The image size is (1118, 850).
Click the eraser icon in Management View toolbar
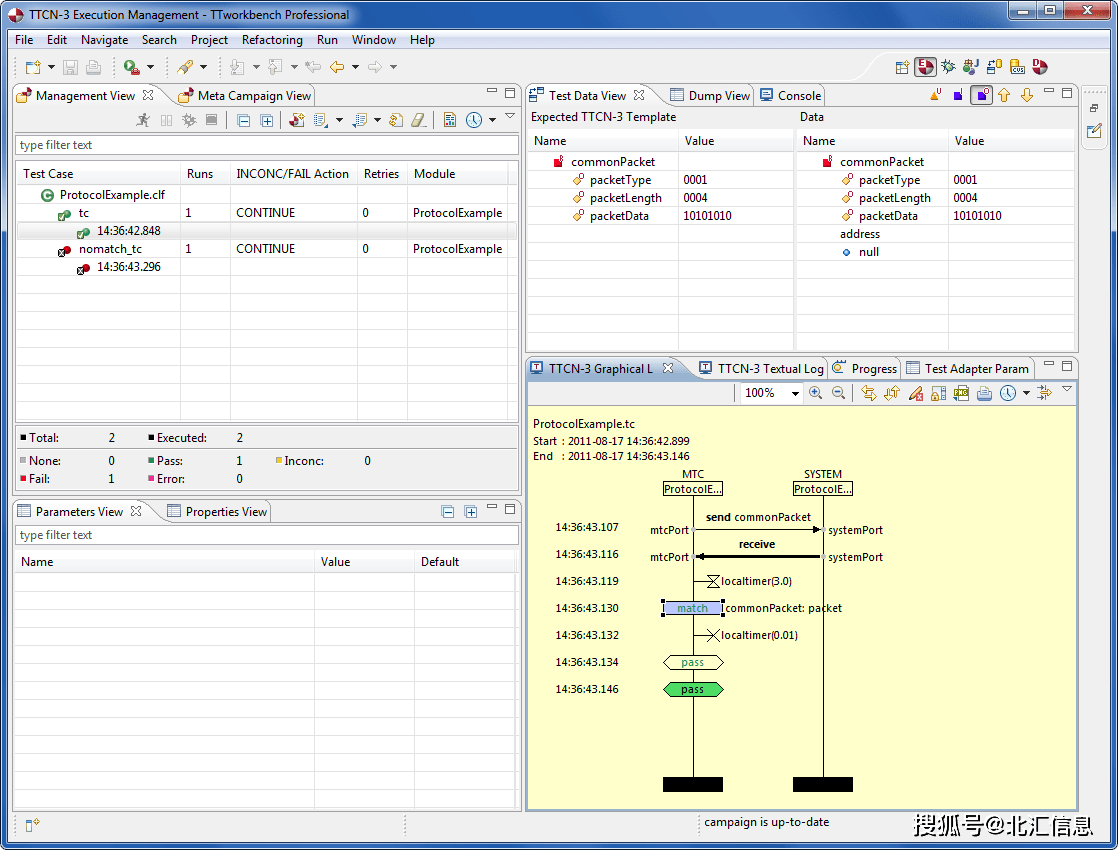(419, 120)
